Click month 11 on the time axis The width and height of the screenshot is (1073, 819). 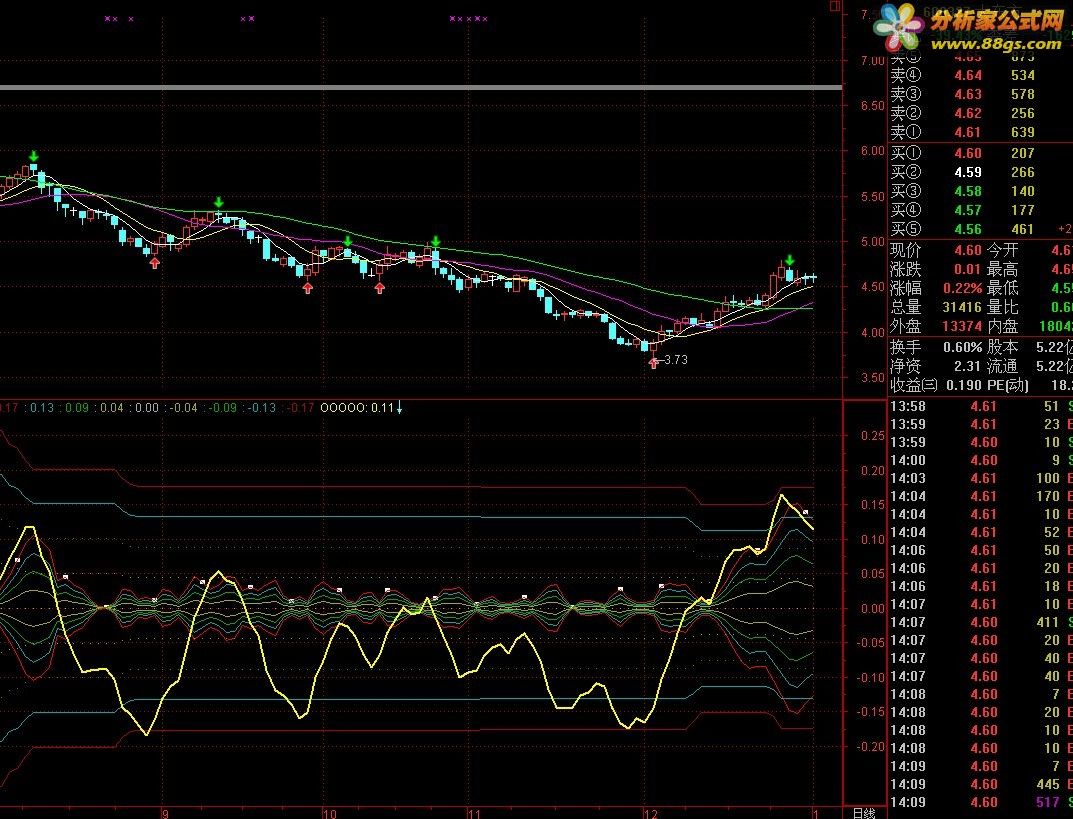pos(474,814)
